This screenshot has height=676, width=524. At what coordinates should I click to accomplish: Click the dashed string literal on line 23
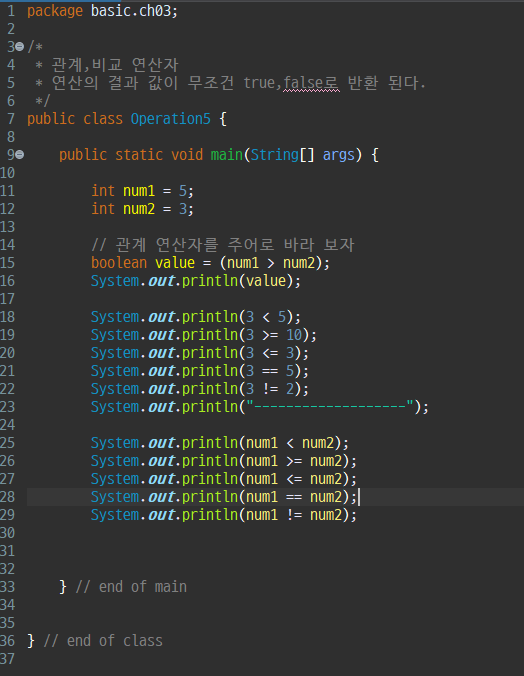coord(330,407)
